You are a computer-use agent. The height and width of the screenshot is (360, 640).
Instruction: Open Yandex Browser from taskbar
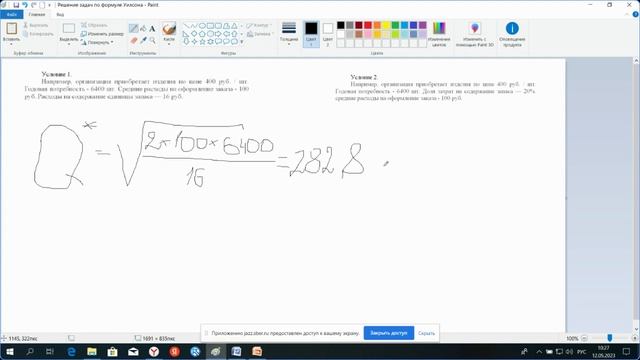[x=154, y=351]
